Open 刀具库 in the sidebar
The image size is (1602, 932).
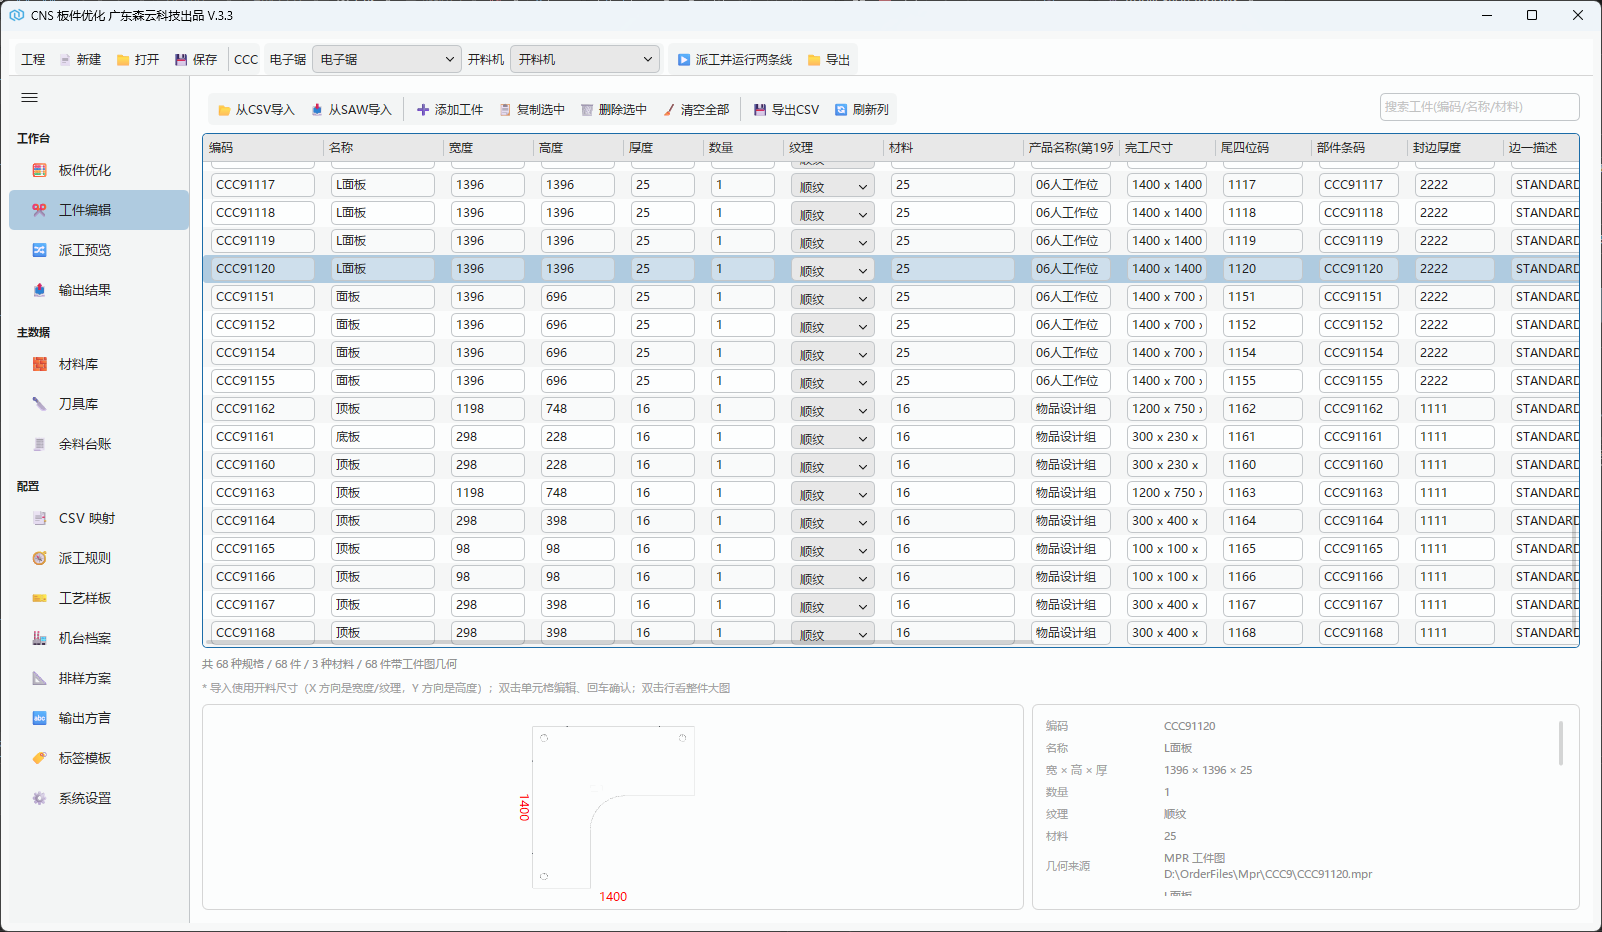[x=99, y=404]
